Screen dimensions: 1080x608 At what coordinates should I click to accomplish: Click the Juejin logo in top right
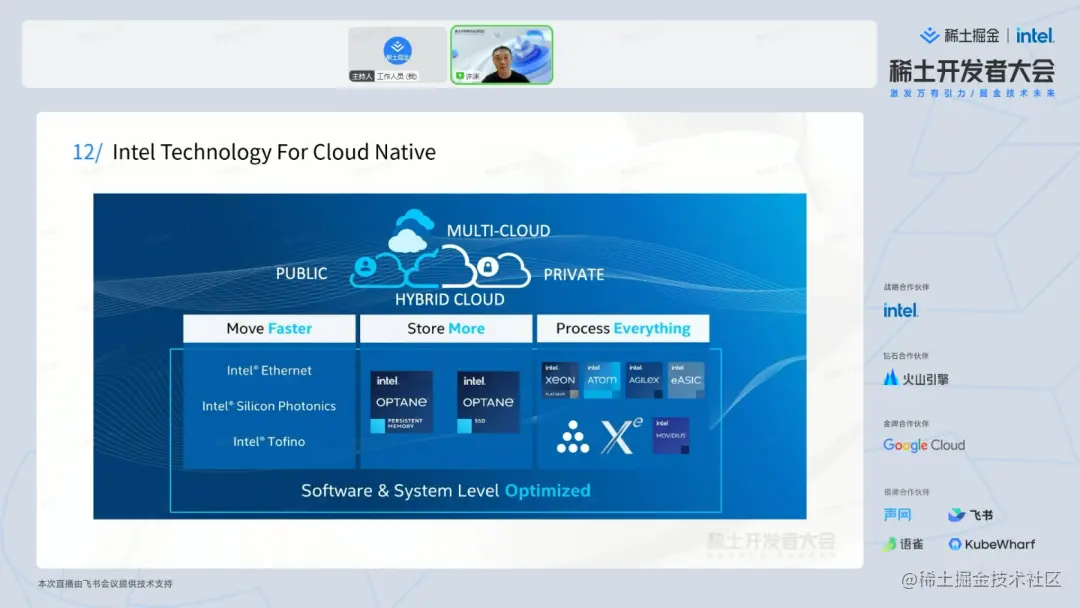(x=959, y=36)
